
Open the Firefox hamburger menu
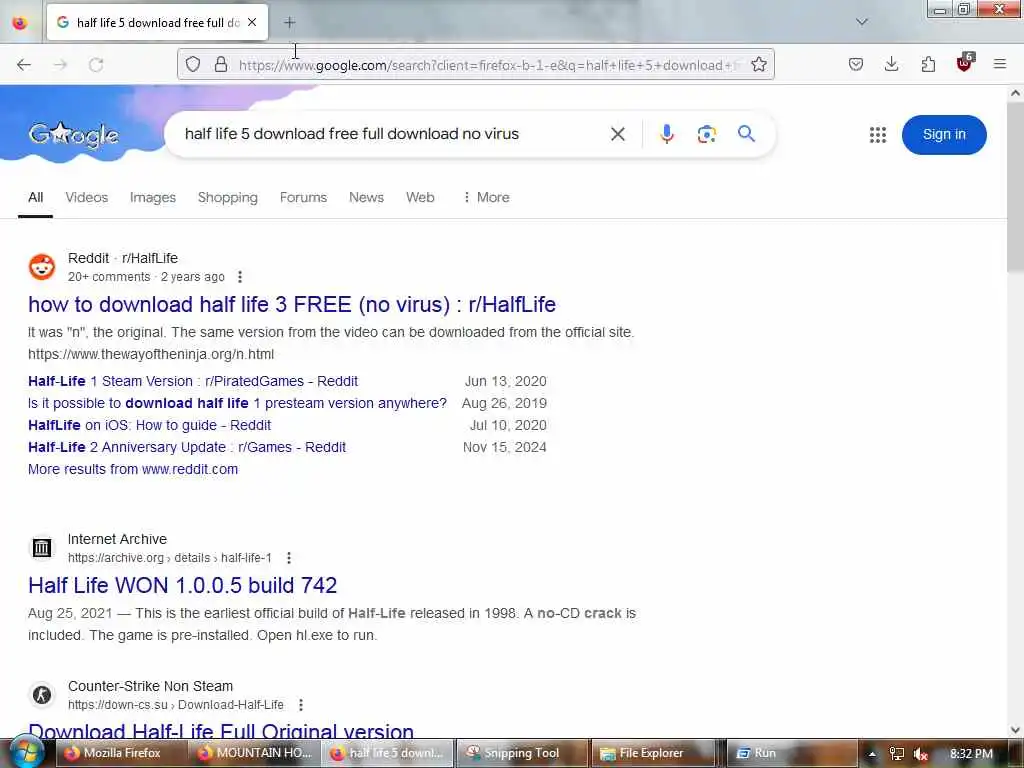[x=1000, y=64]
